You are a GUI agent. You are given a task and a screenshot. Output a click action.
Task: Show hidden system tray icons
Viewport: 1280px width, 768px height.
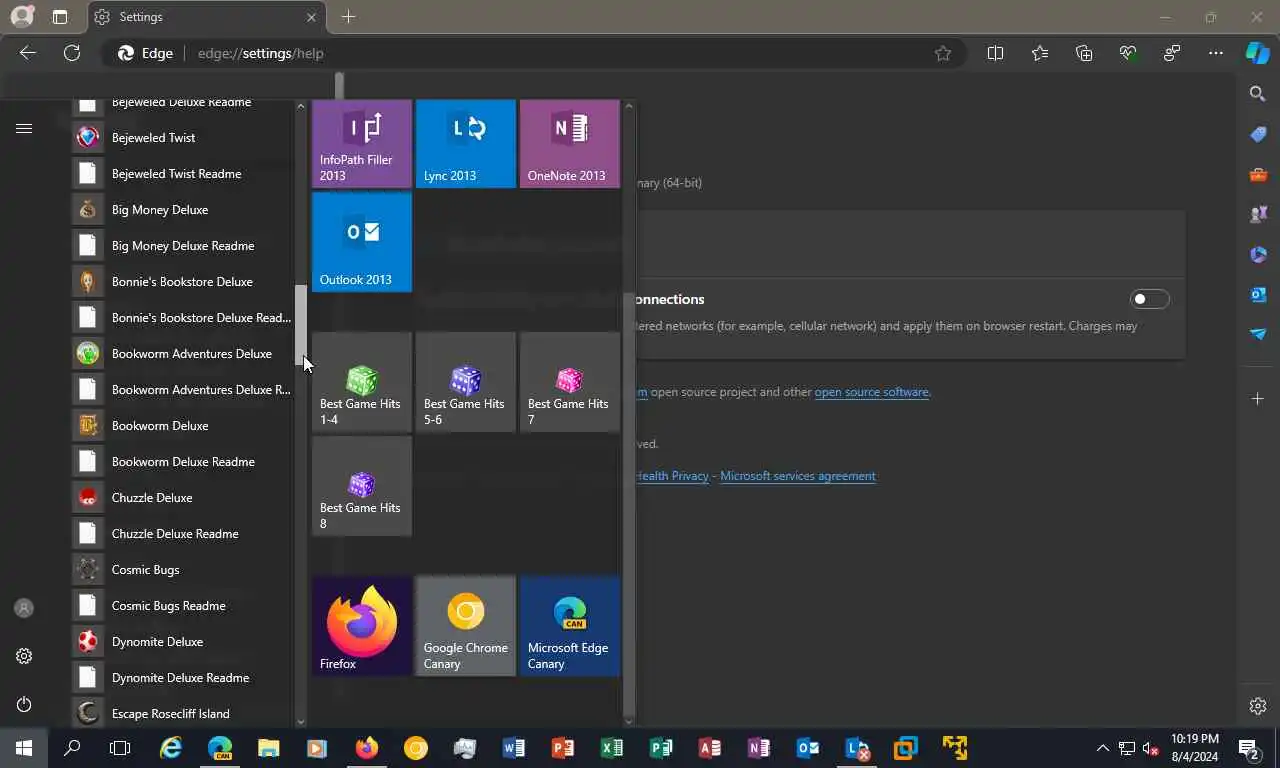tap(1103, 748)
